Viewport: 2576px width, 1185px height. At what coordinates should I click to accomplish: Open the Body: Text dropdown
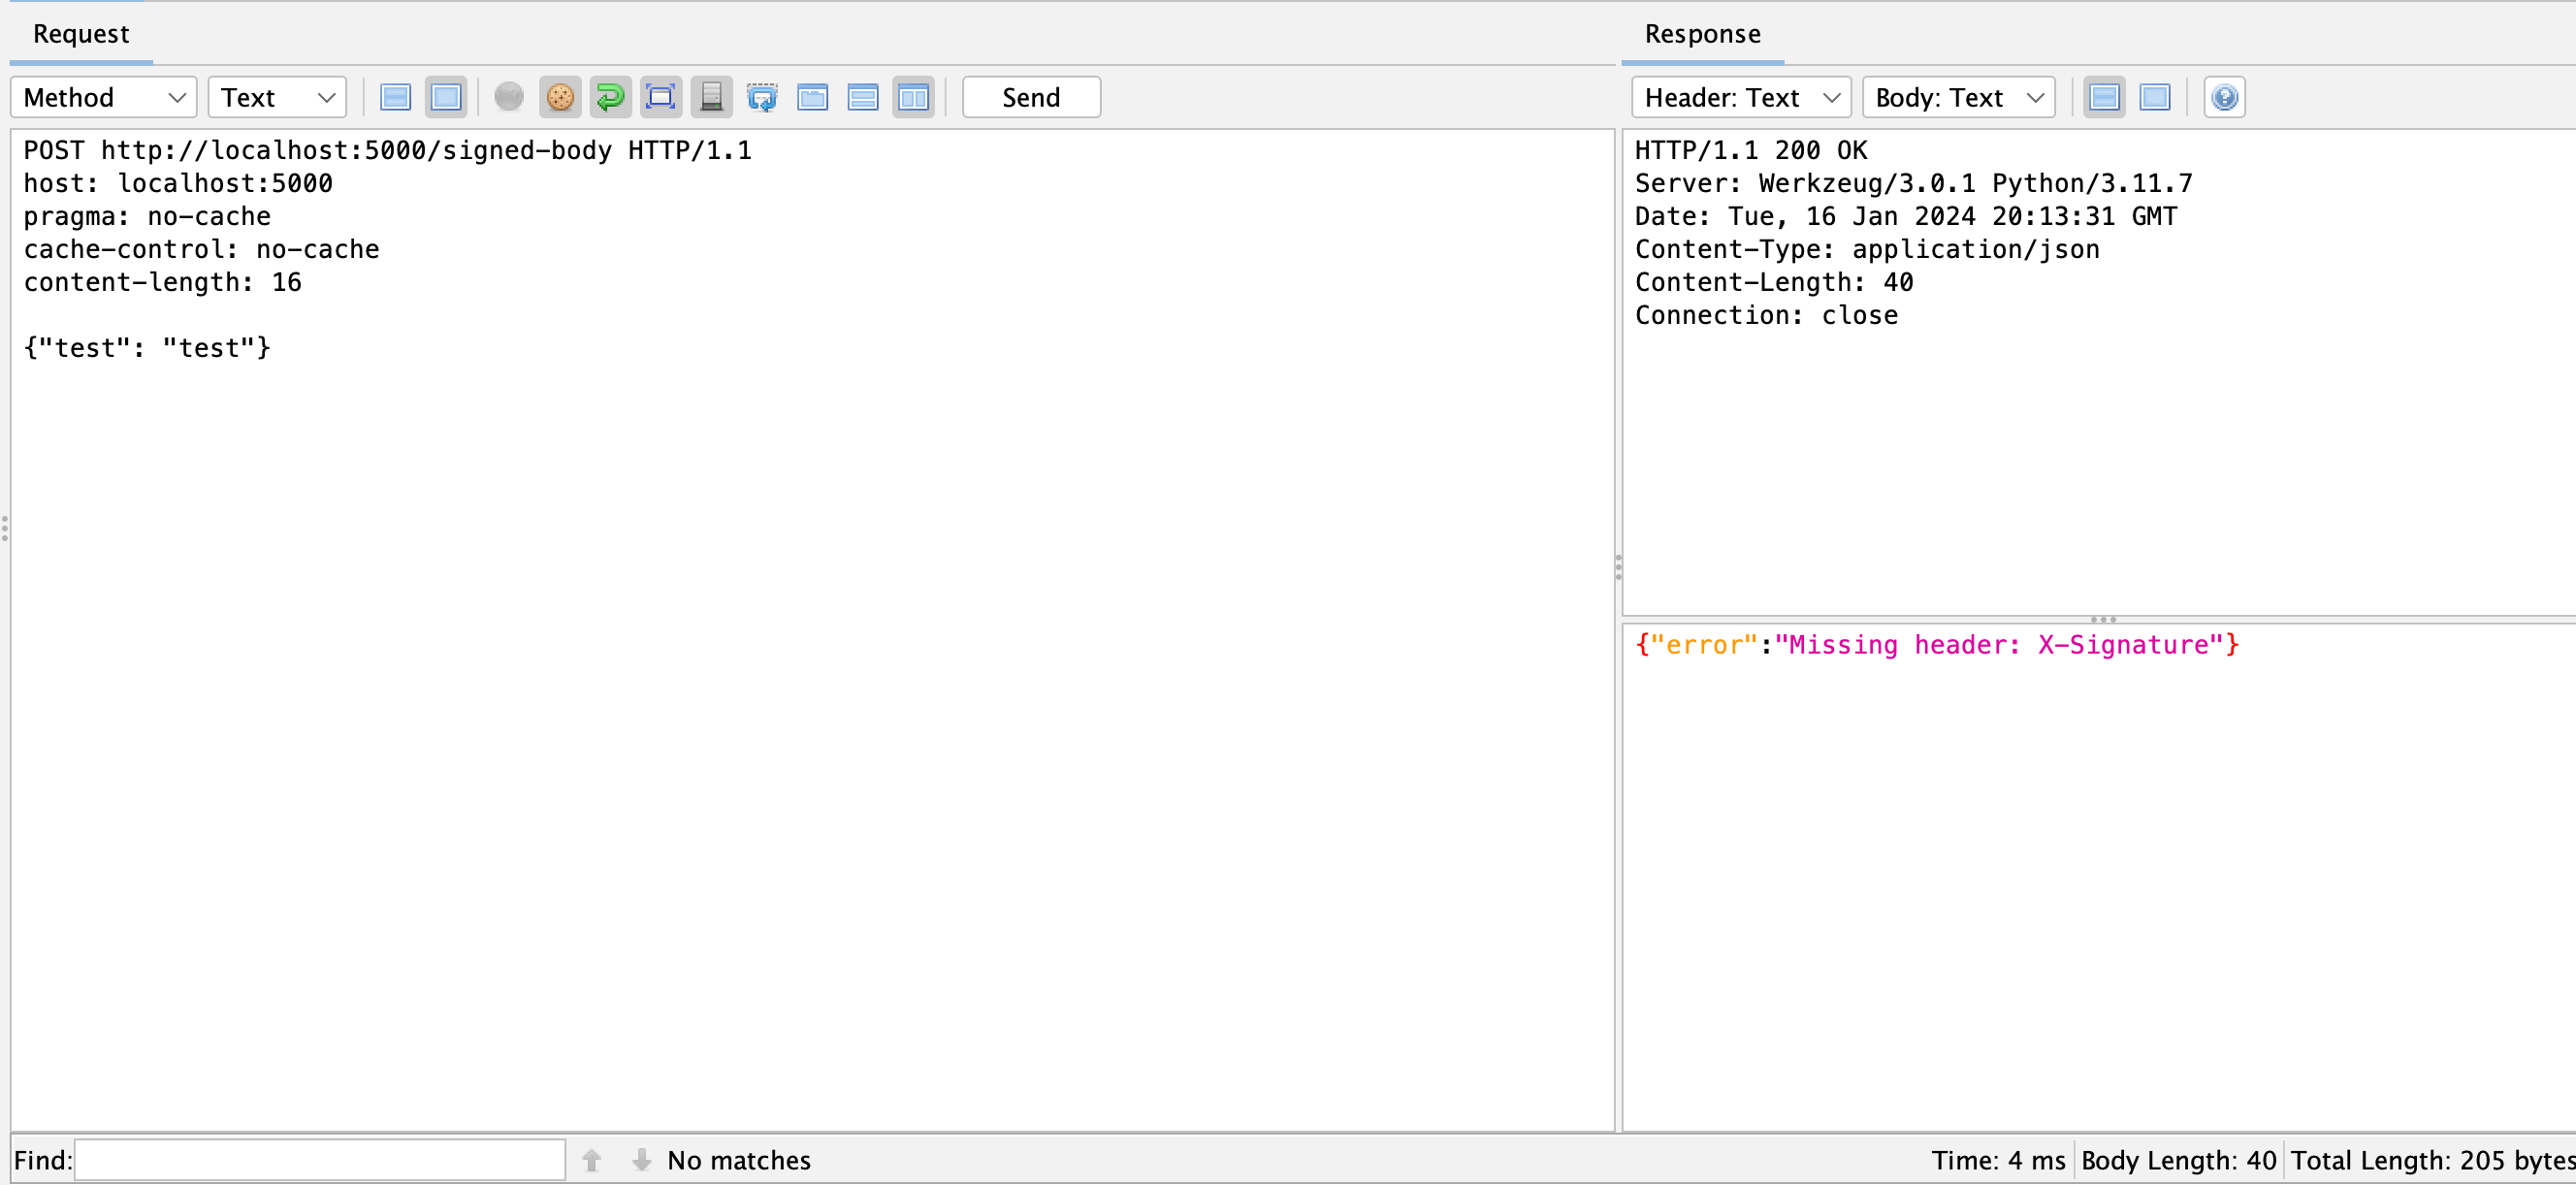(x=1958, y=97)
